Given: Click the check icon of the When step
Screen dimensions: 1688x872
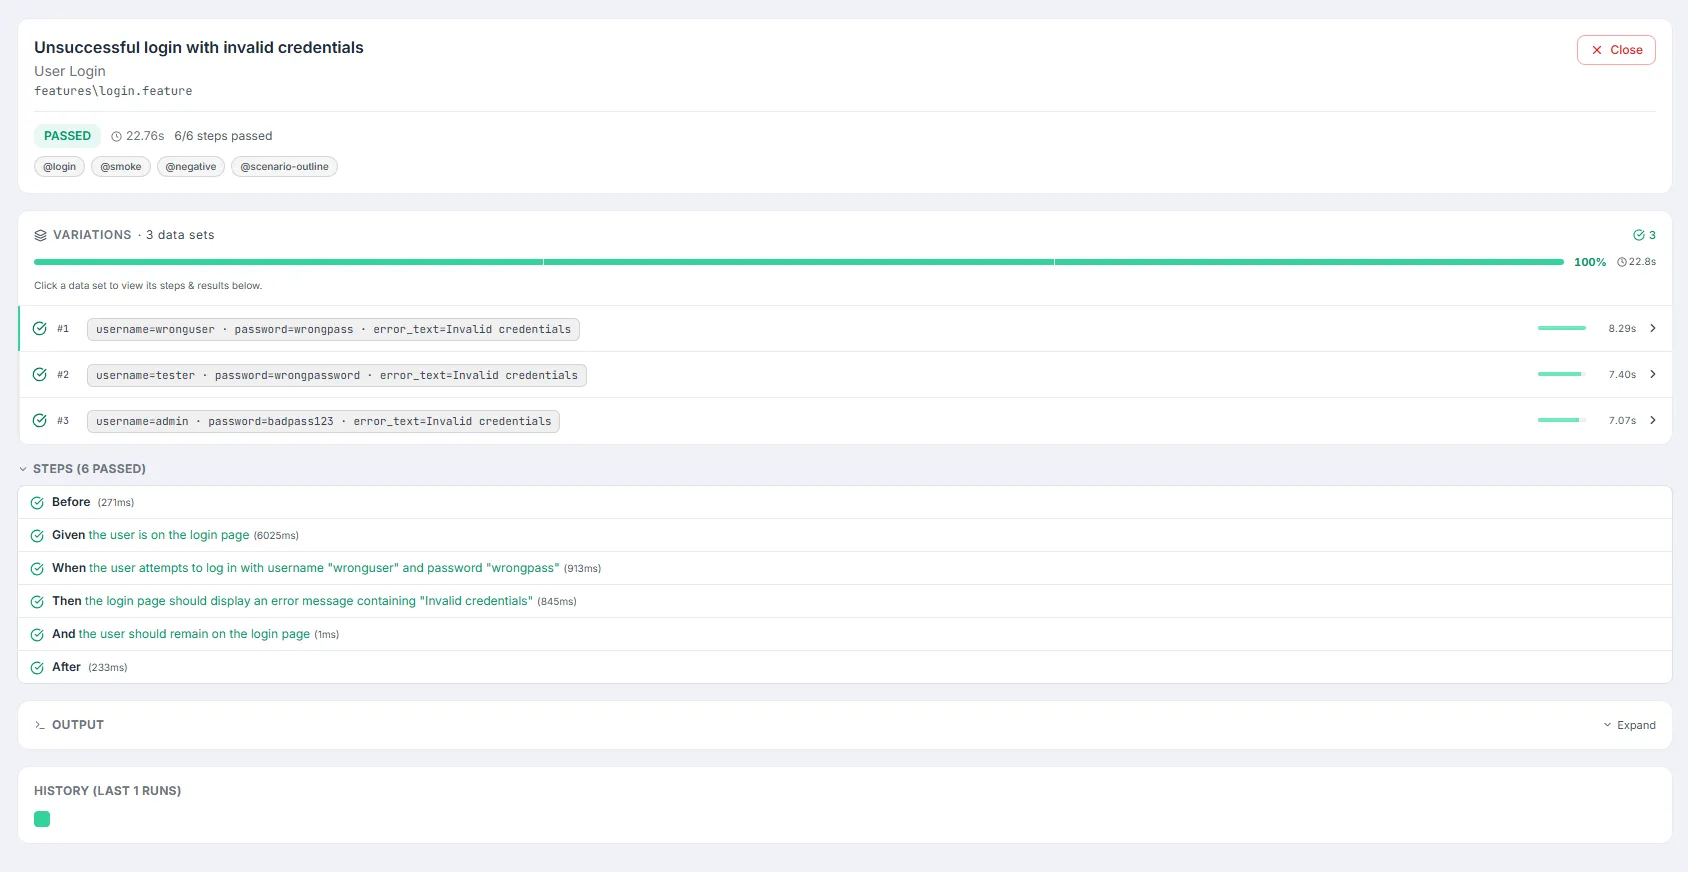Looking at the screenshot, I should pos(37,569).
